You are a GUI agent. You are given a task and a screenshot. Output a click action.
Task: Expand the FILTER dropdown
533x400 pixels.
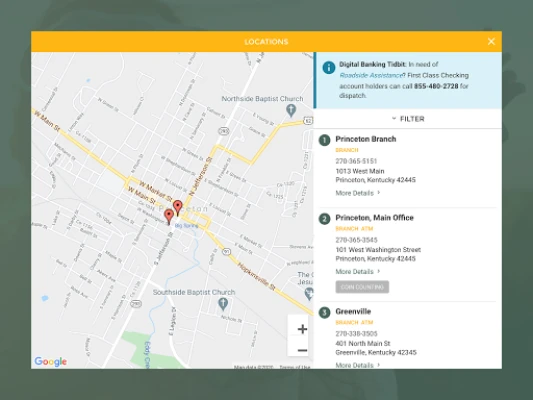pos(408,119)
